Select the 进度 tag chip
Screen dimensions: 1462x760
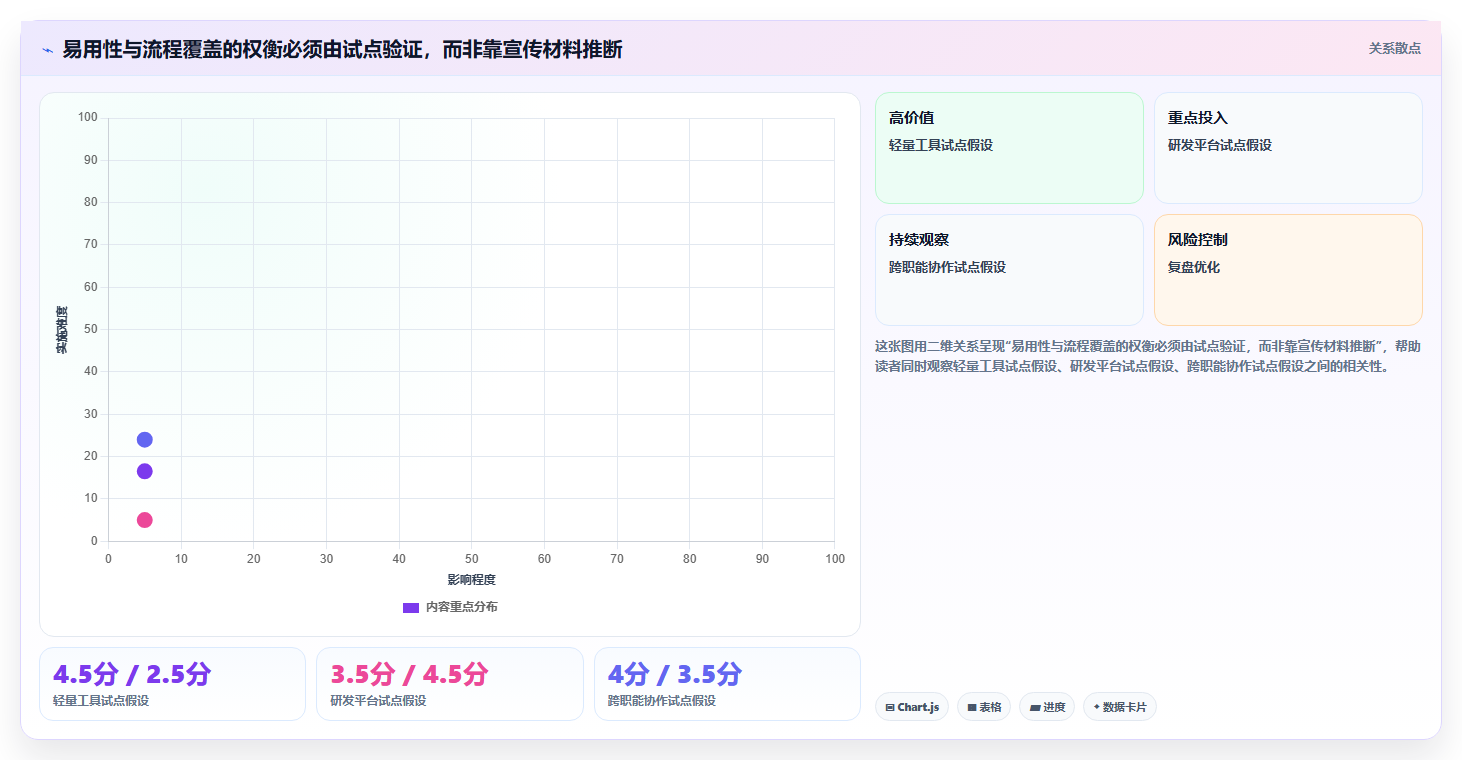point(1047,707)
